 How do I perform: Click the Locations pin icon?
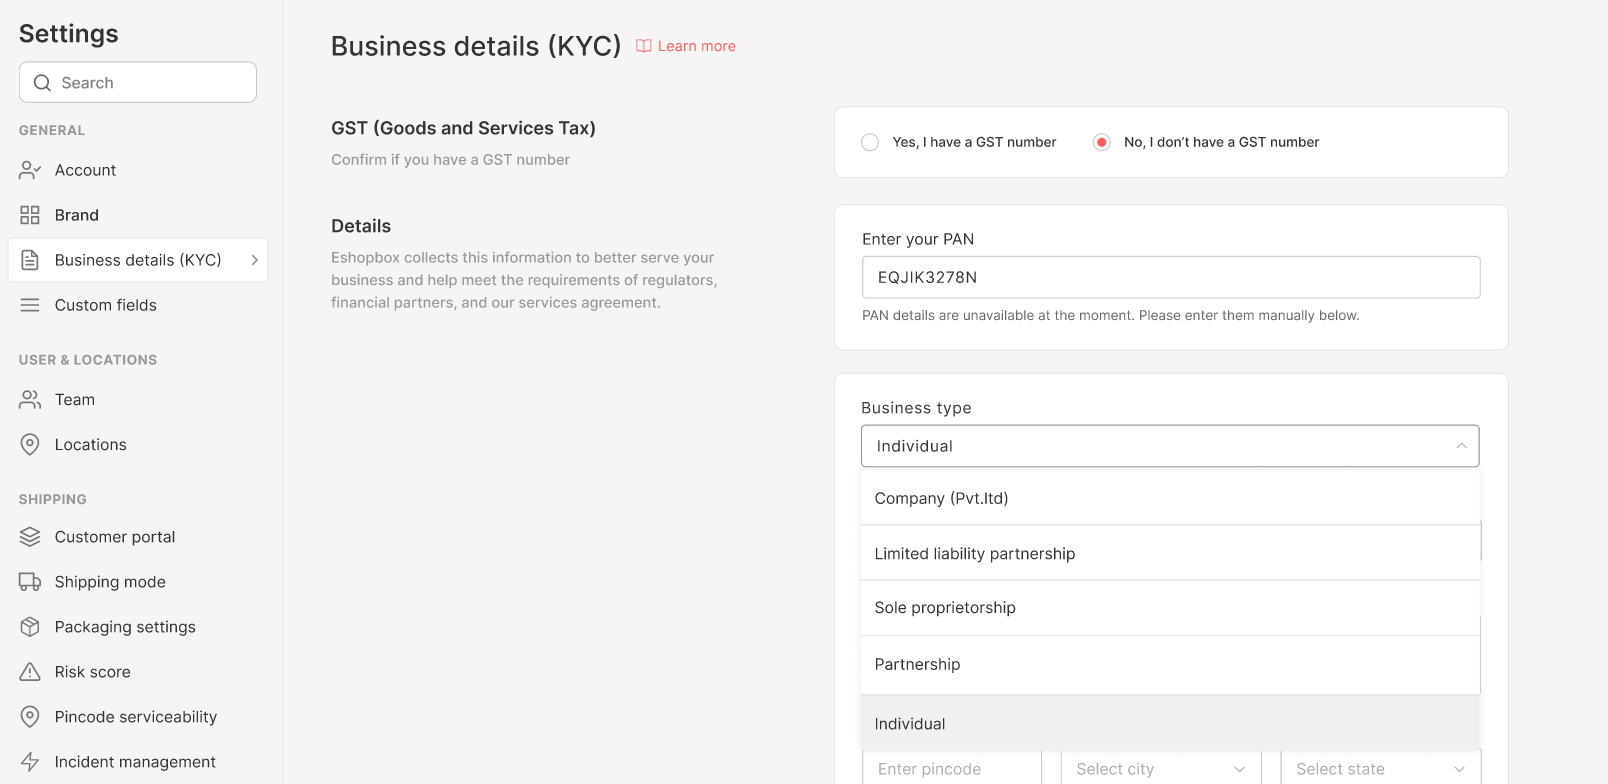30,445
